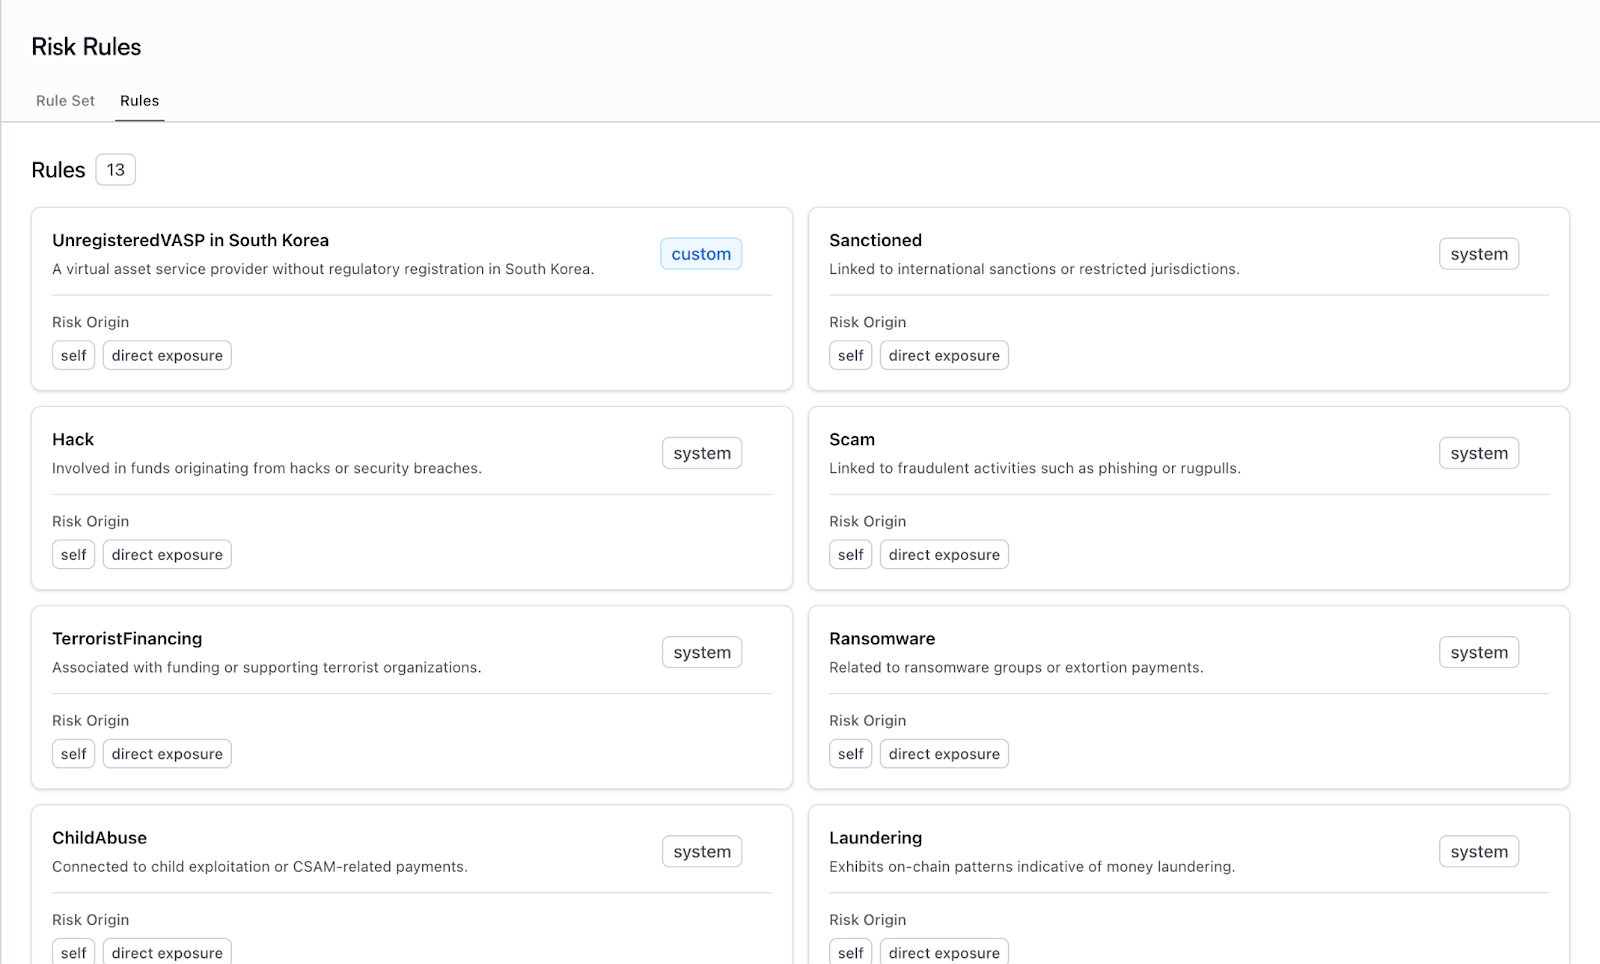Click direct exposure tag in Sanctioned rule
Viewport: 1600px width, 964px height.
click(943, 356)
